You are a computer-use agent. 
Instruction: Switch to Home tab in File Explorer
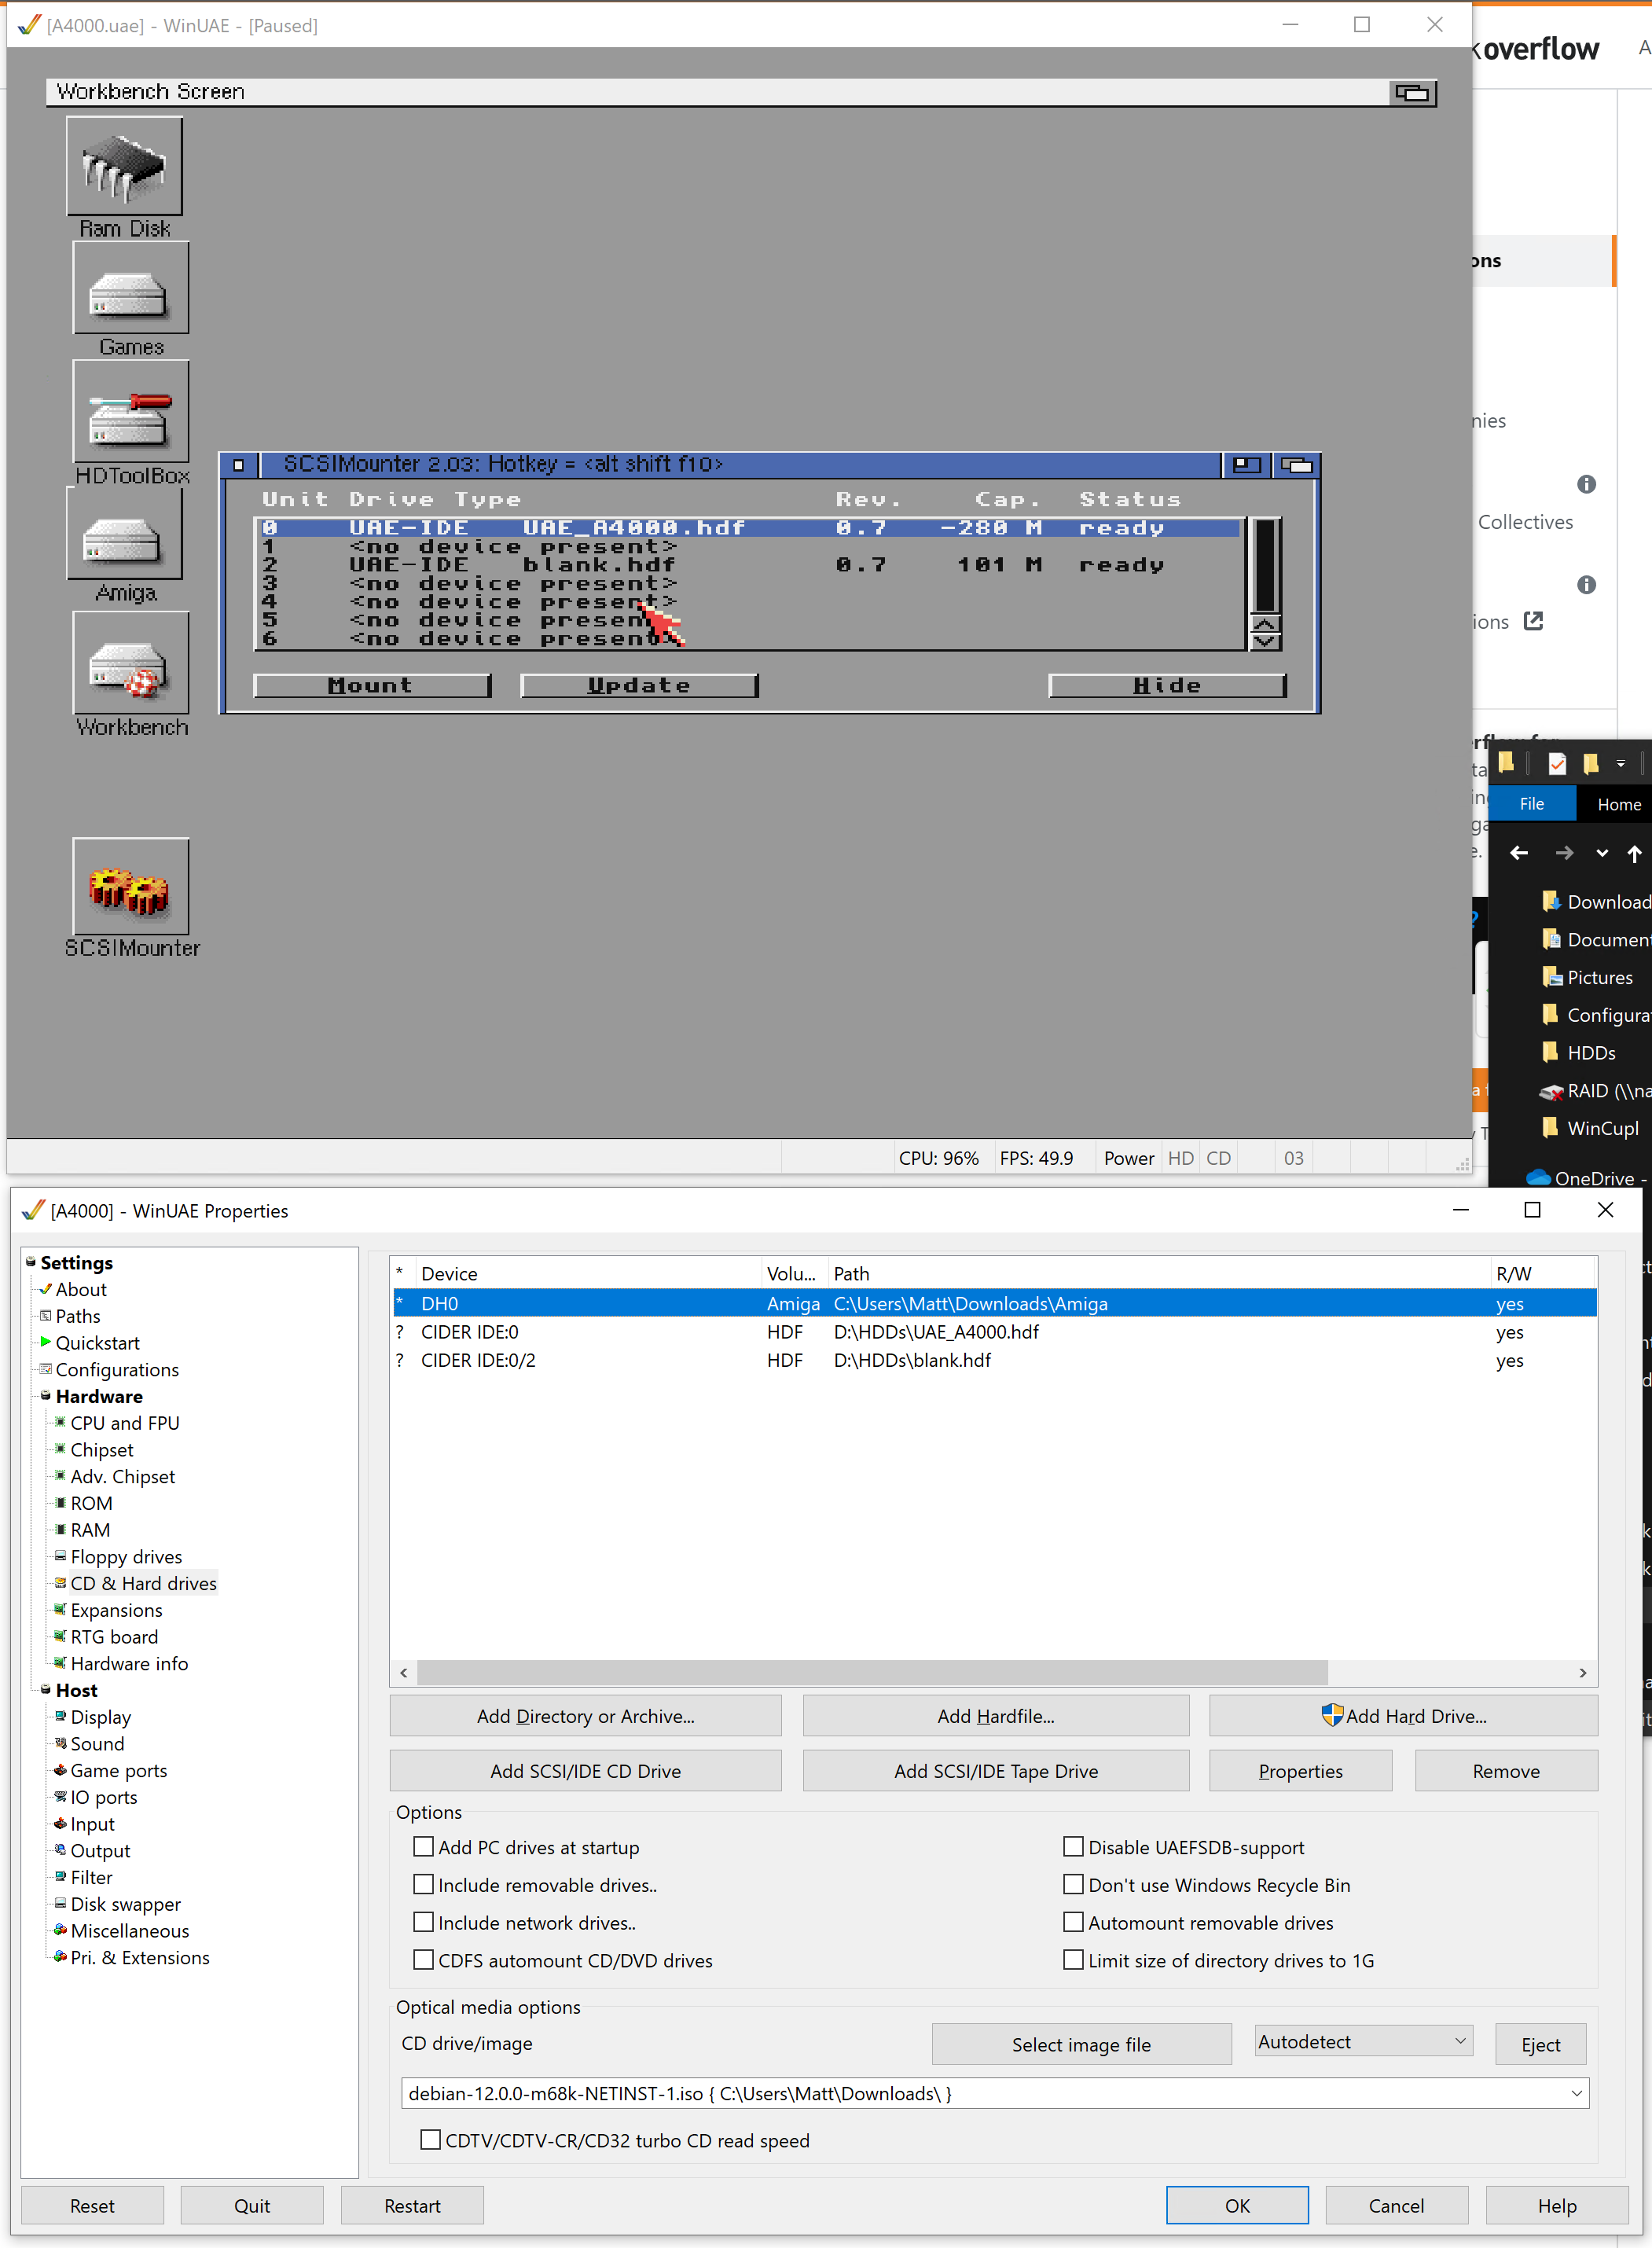coord(1618,804)
